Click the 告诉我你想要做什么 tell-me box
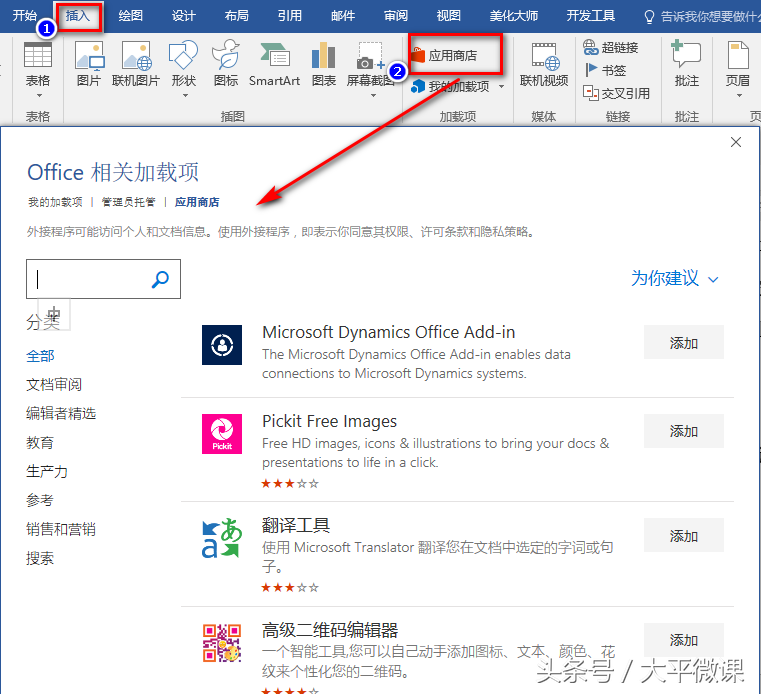 tap(710, 17)
